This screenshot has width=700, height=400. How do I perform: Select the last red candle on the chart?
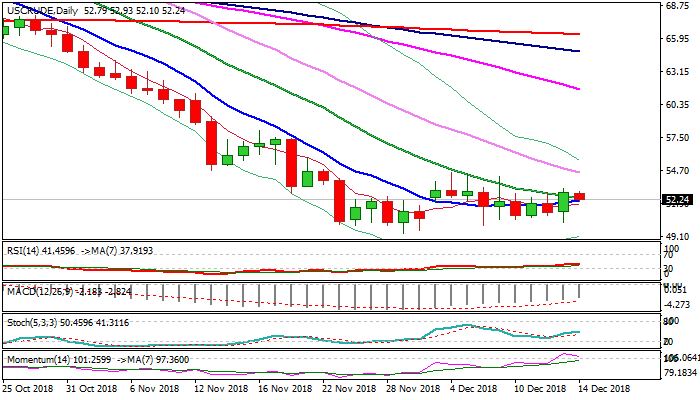pyautogui.click(x=580, y=196)
